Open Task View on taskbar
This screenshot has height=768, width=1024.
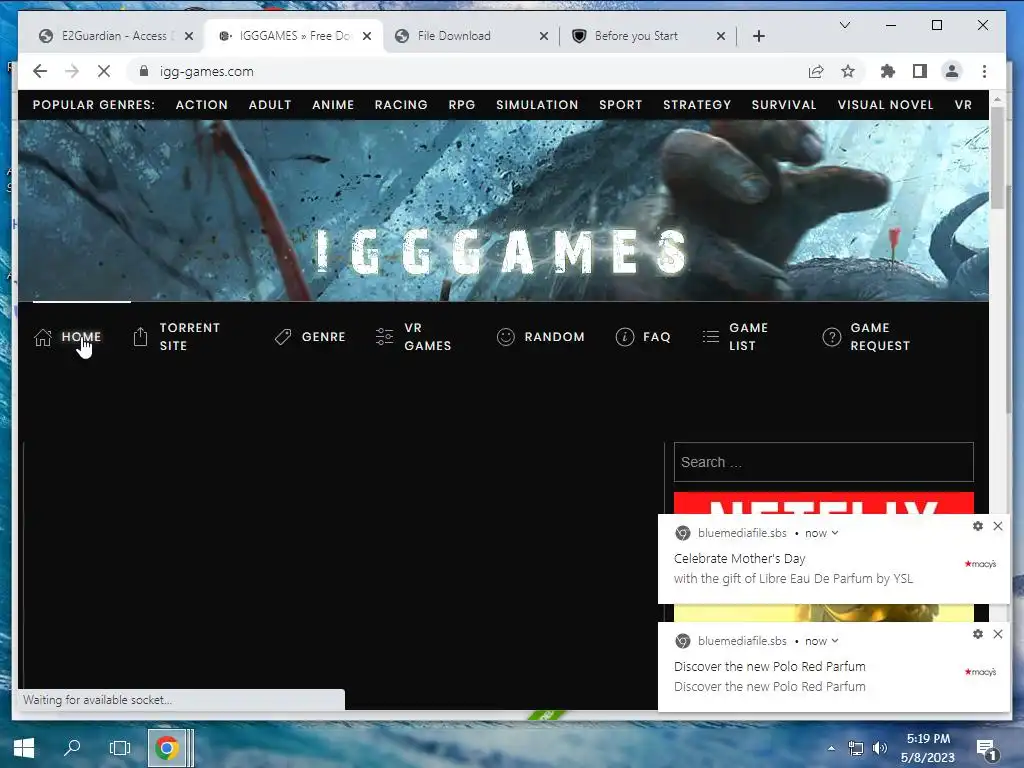[x=120, y=748]
